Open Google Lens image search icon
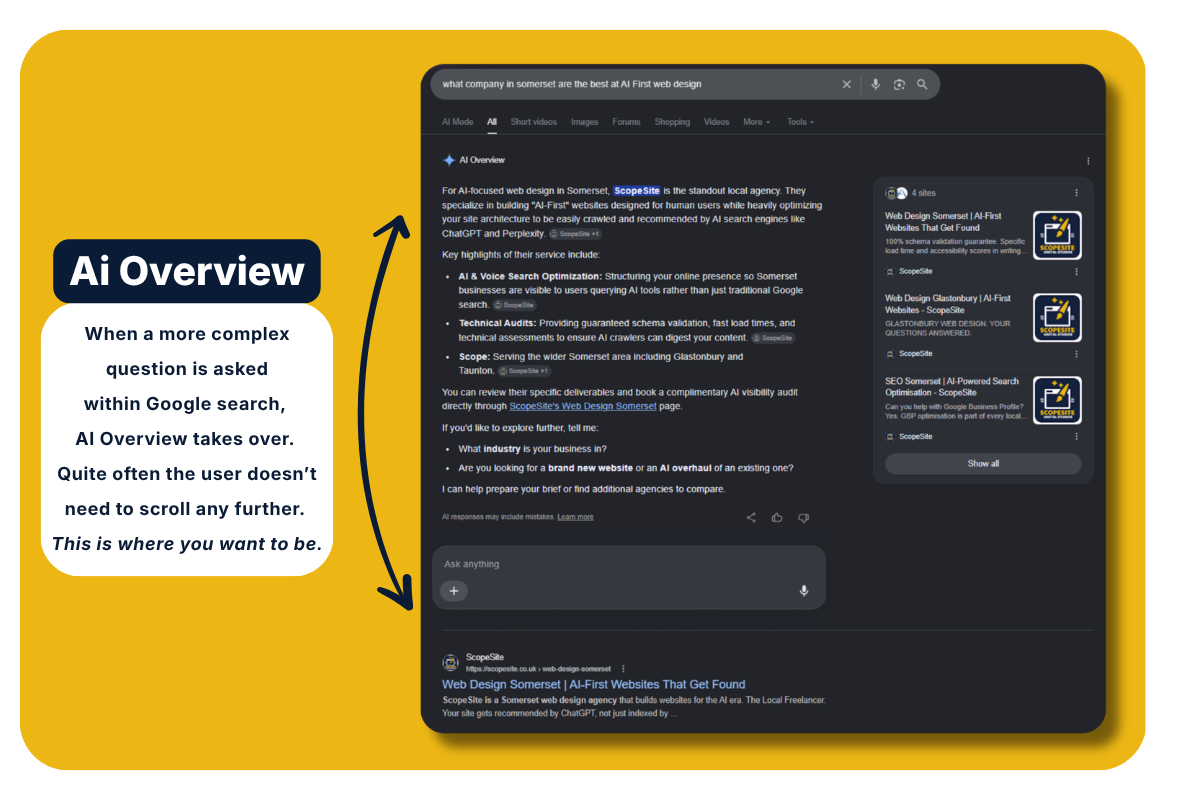Viewport: 1200px width, 800px height. pyautogui.click(x=899, y=85)
